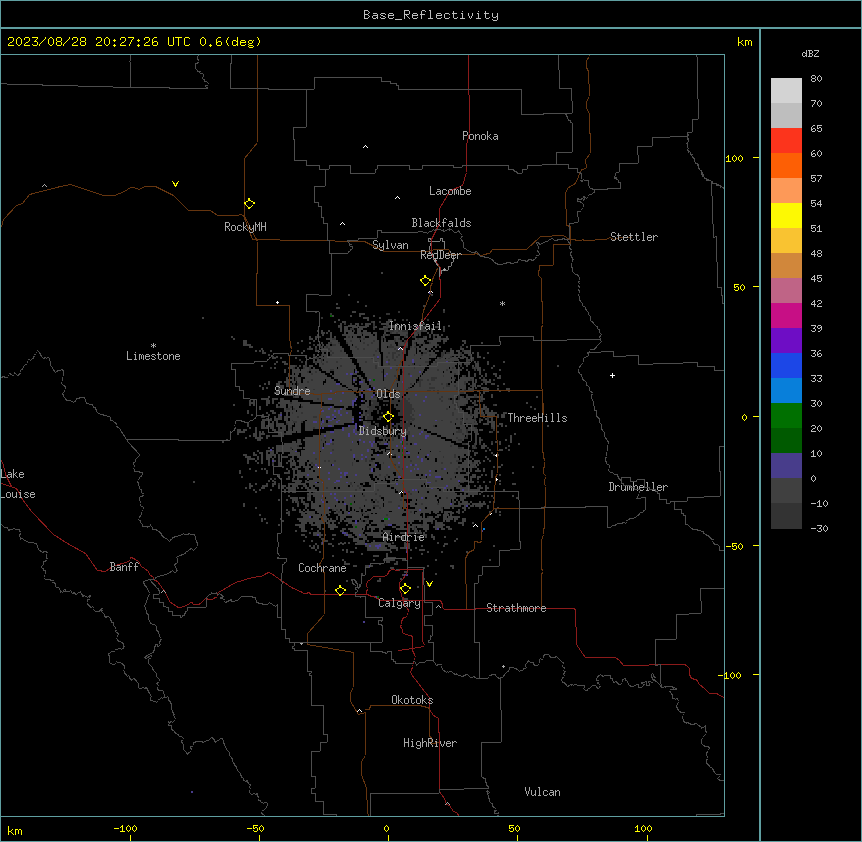The width and height of the screenshot is (862, 842).
Task: Pick the slate 0-10 dBZ legend swatch
Action: point(786,466)
